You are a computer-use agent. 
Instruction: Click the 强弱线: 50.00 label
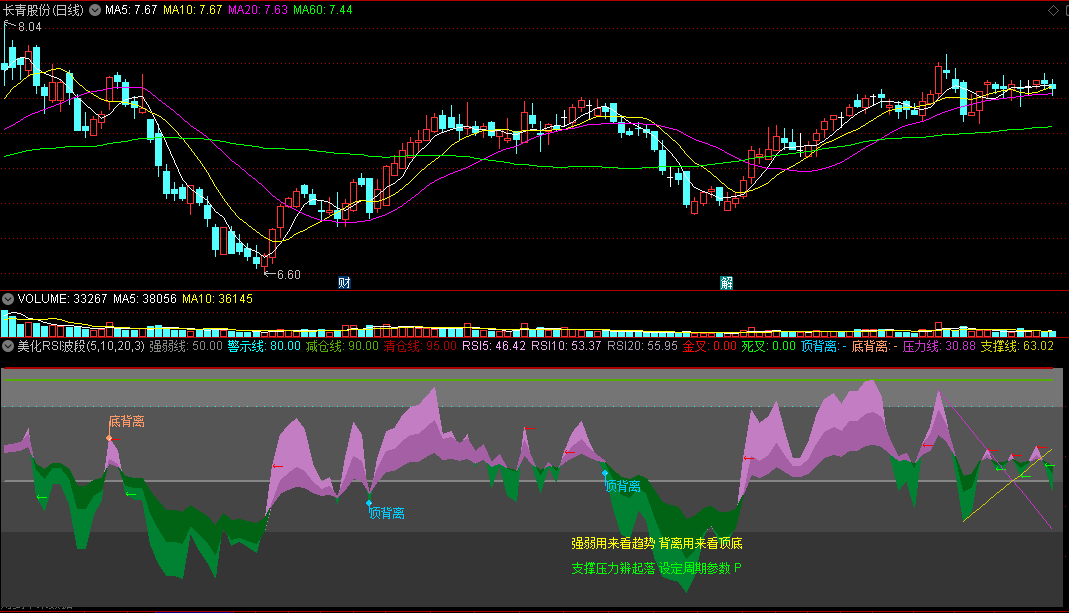(186, 346)
